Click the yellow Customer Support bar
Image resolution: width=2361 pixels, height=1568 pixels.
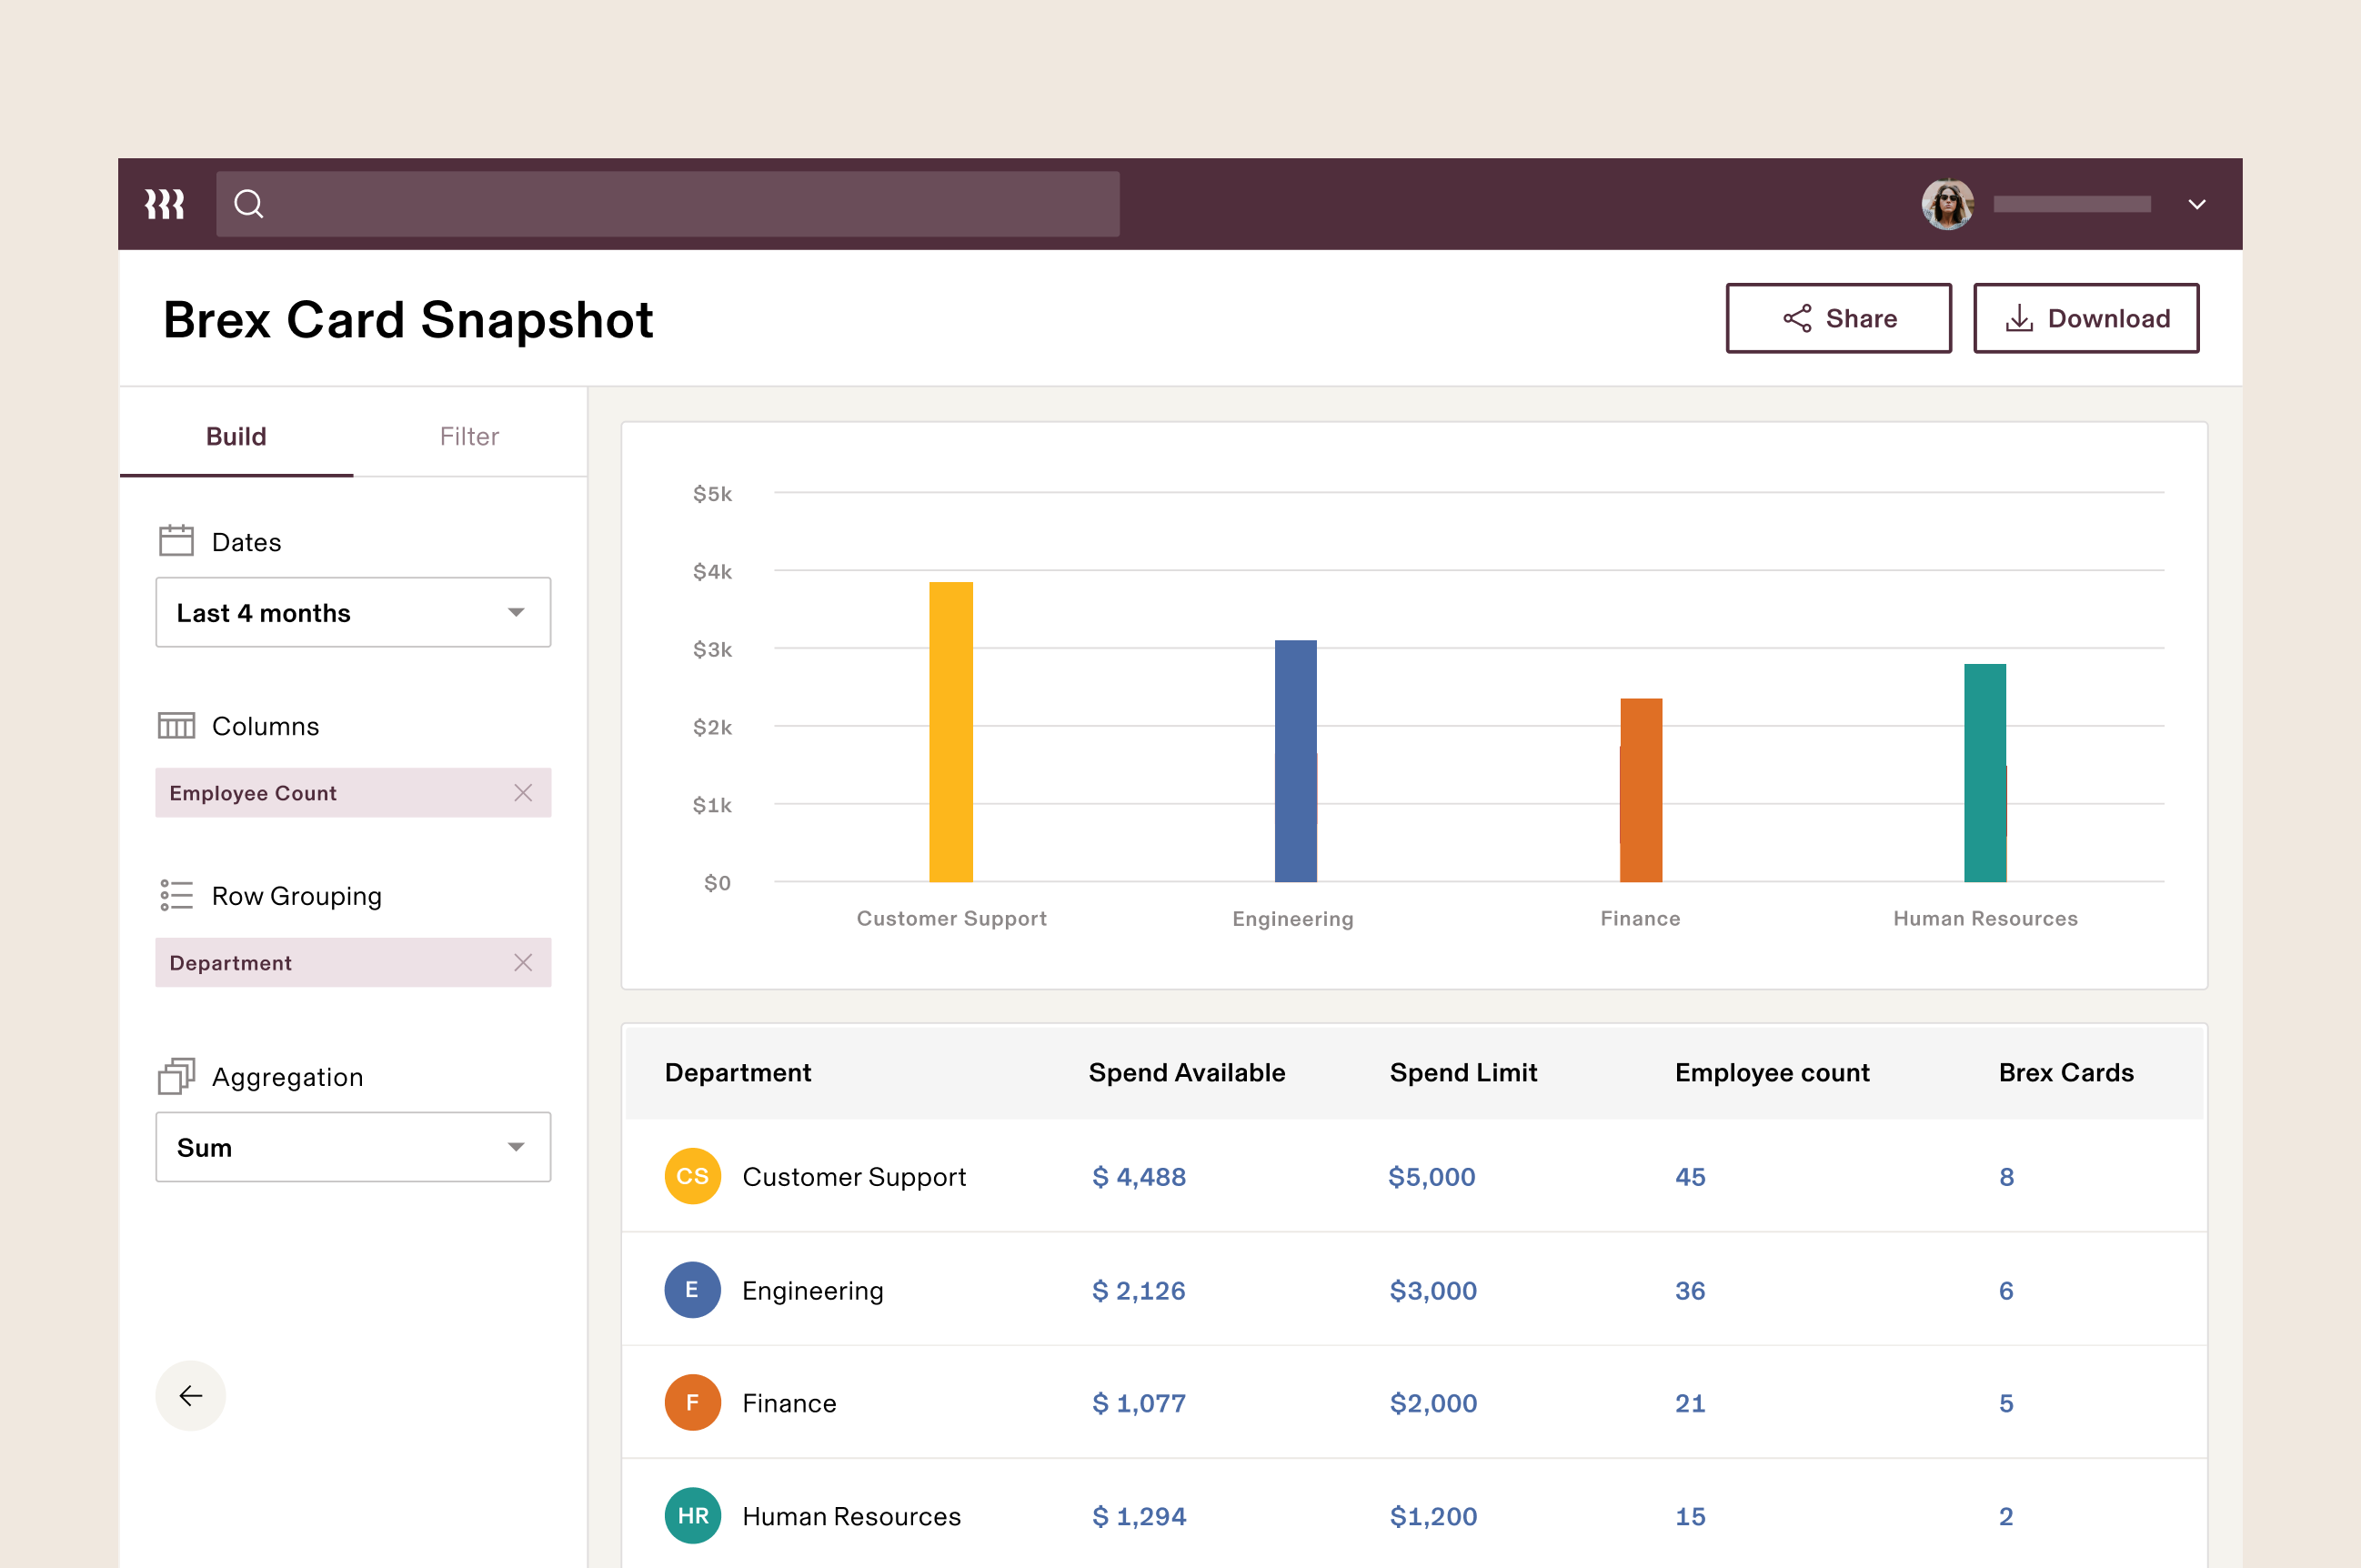click(x=950, y=731)
